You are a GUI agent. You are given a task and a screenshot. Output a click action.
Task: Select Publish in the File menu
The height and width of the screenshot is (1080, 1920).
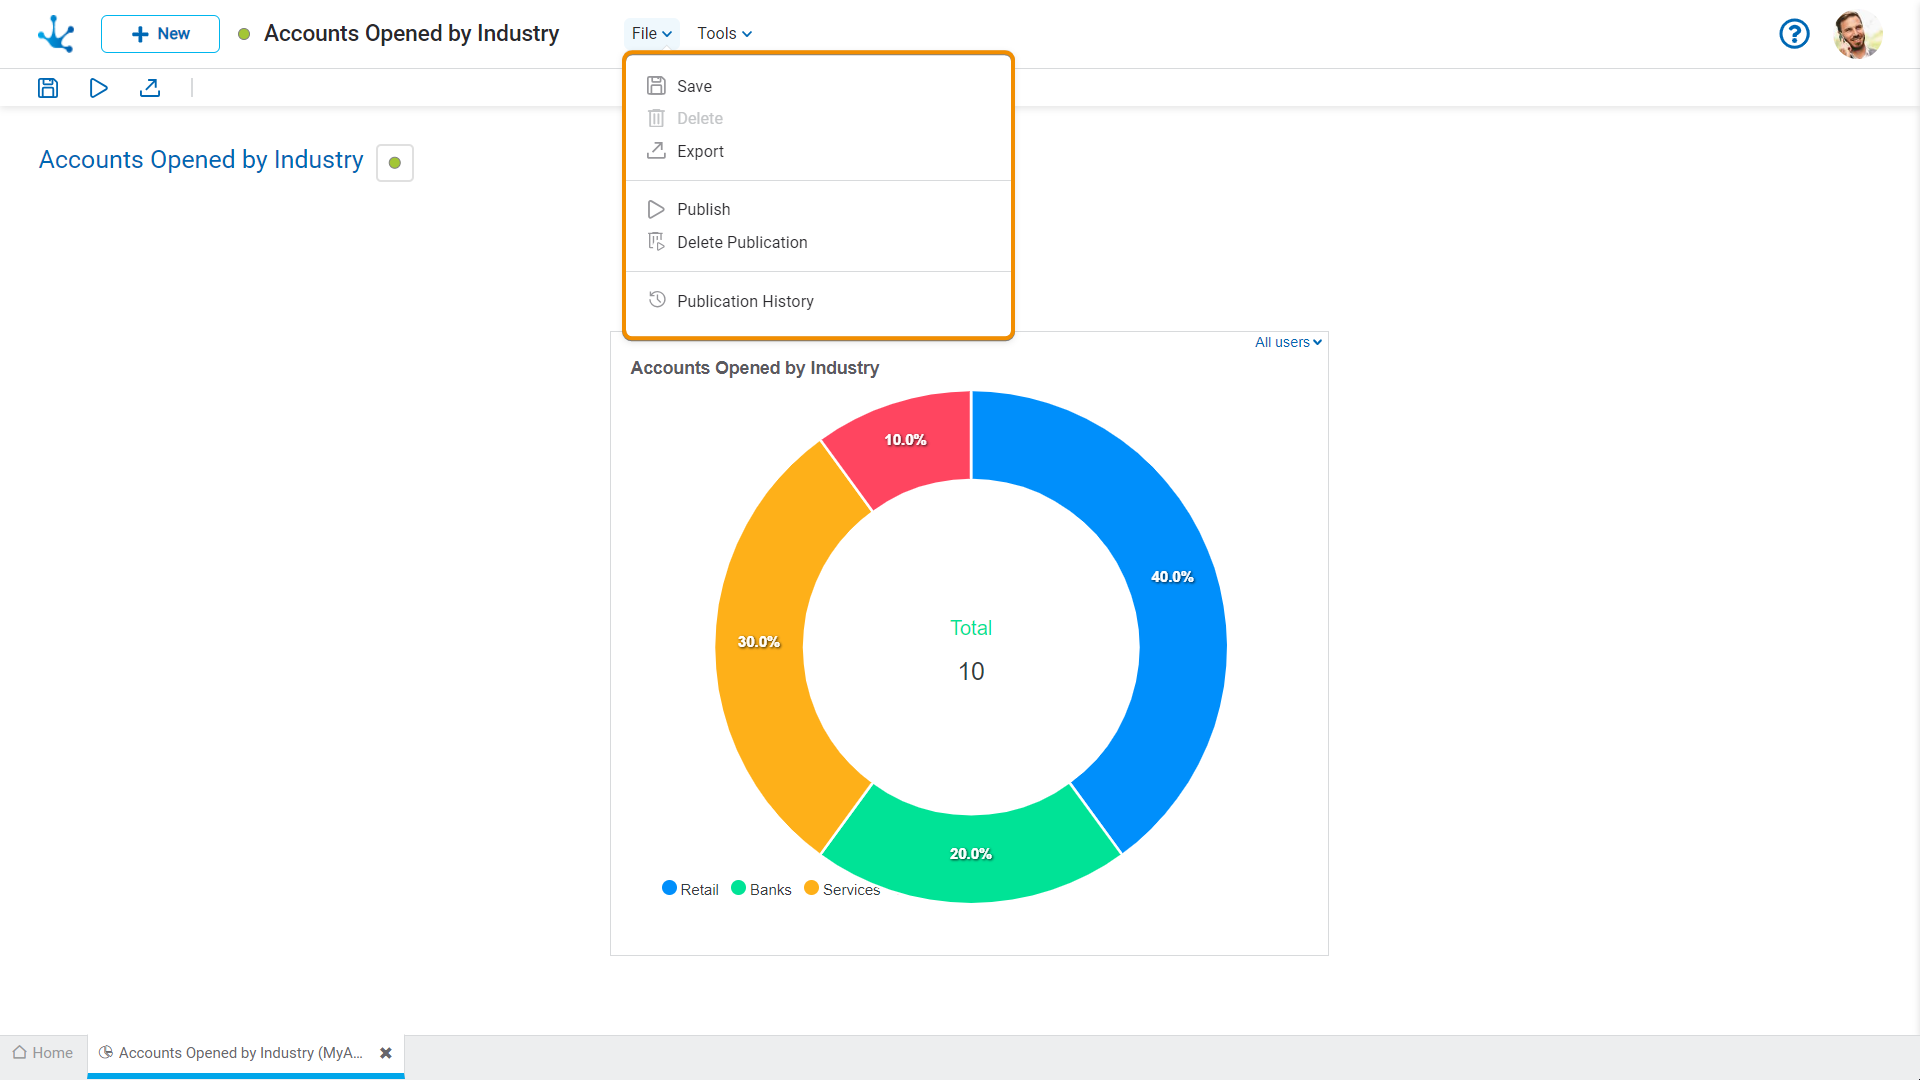(x=703, y=209)
